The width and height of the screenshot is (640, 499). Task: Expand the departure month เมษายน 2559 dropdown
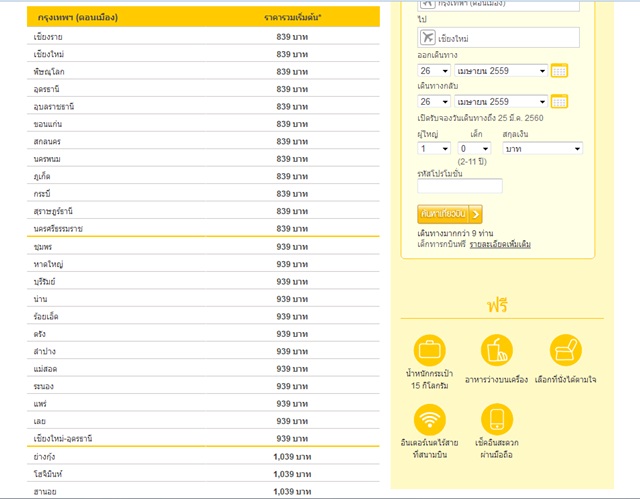click(501, 71)
